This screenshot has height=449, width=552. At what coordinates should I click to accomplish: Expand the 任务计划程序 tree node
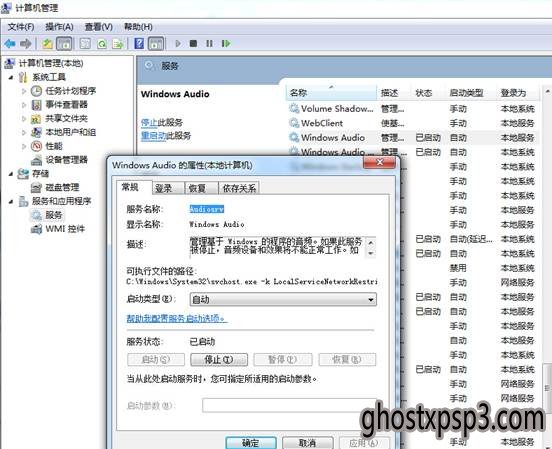24,91
